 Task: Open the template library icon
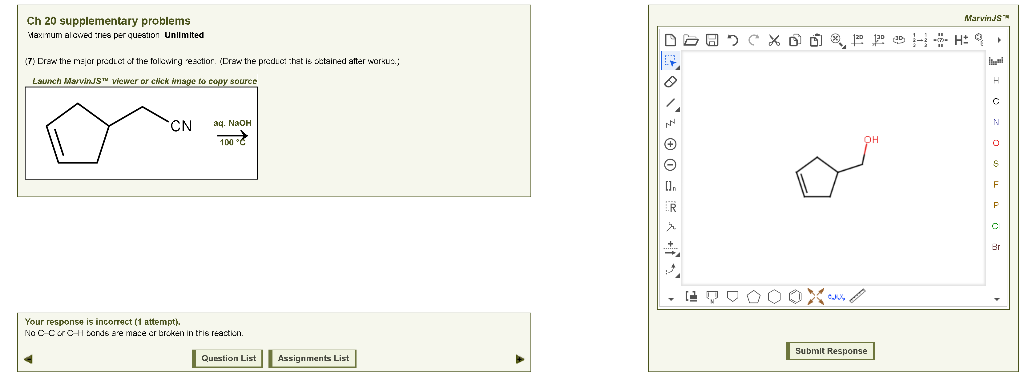[692, 297]
